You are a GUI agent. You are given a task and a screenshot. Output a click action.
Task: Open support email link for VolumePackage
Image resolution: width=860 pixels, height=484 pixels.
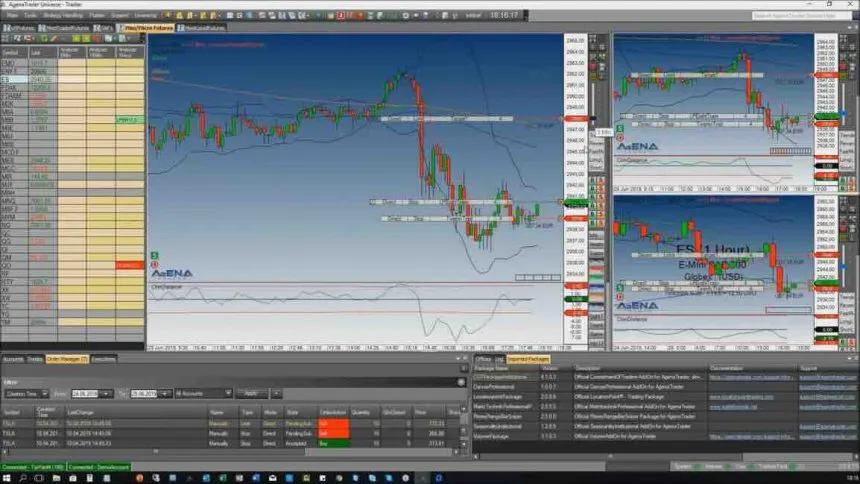click(x=827, y=436)
